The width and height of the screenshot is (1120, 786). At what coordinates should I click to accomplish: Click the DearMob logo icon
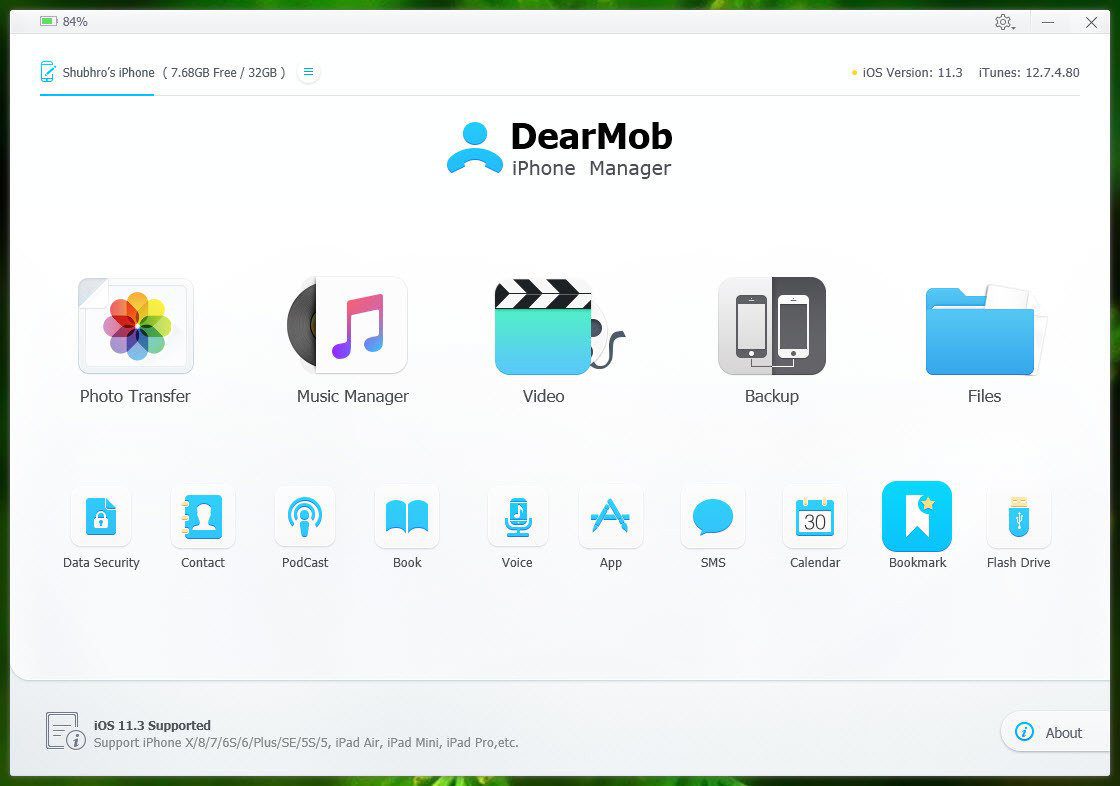(474, 148)
